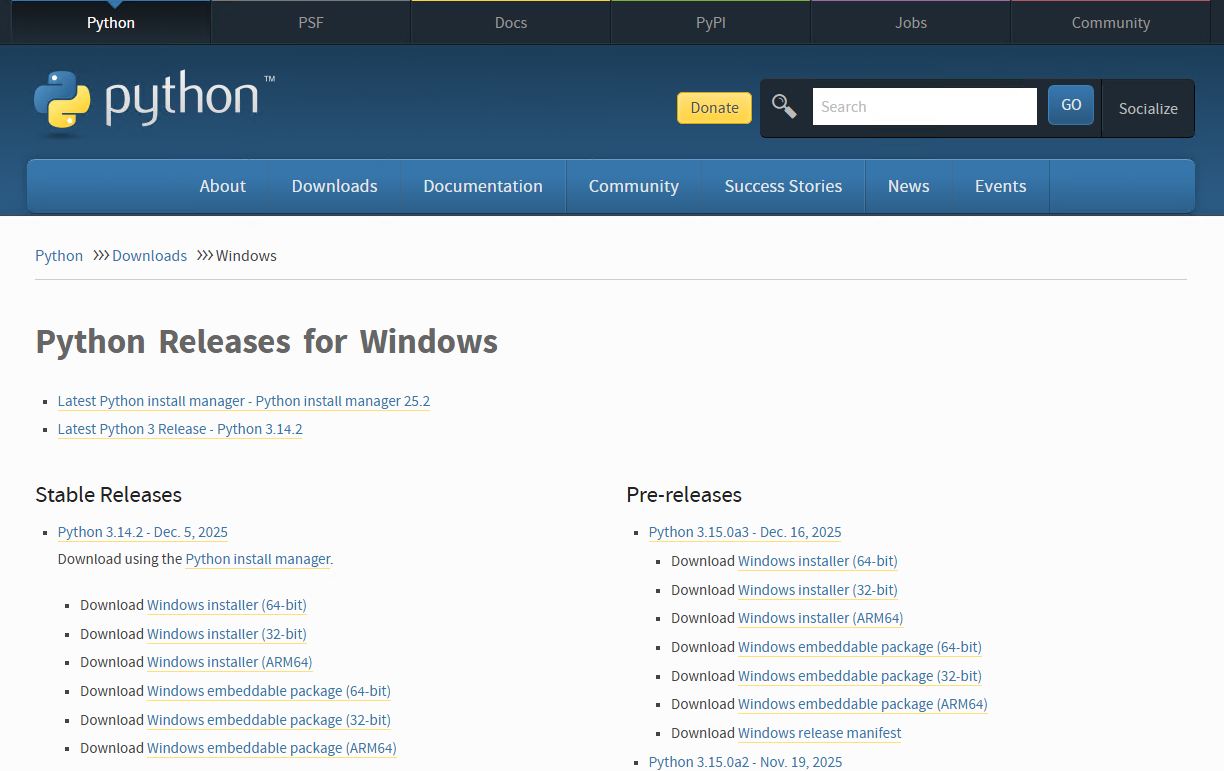The image size is (1224, 771).
Task: Download stable embeddable package (32-bit)
Action: point(269,720)
